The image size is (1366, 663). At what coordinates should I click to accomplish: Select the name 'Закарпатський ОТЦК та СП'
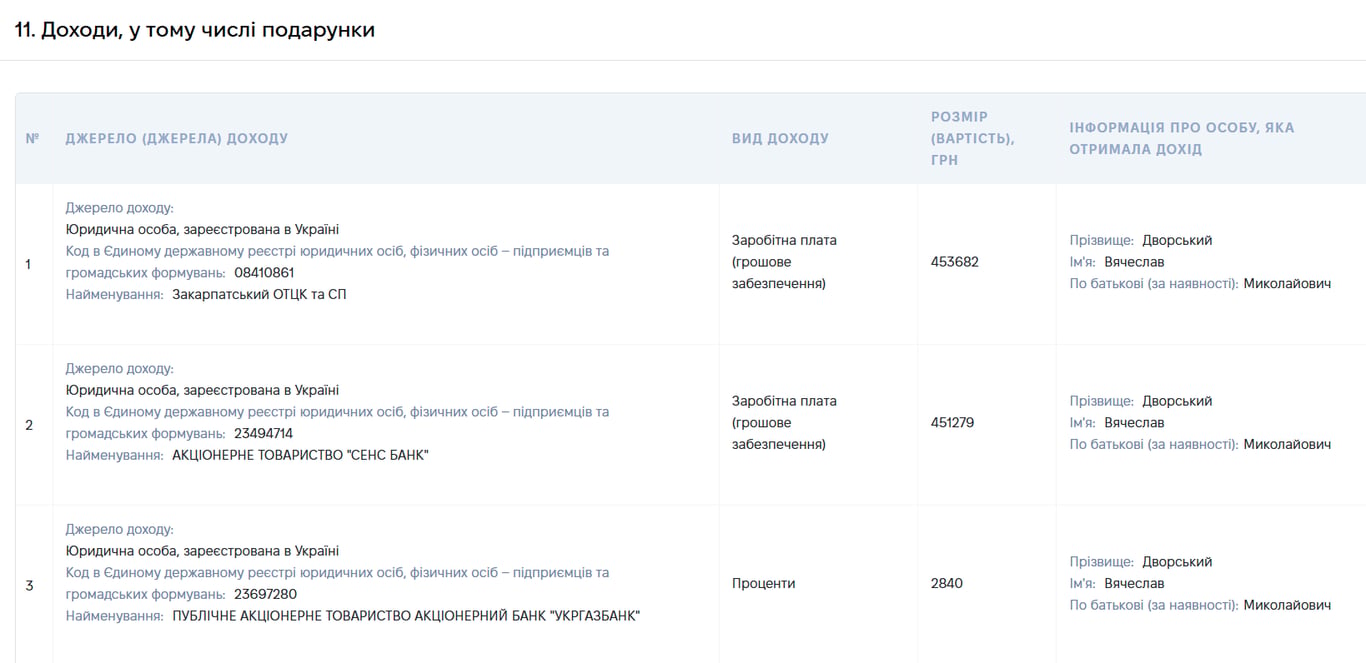click(x=259, y=294)
